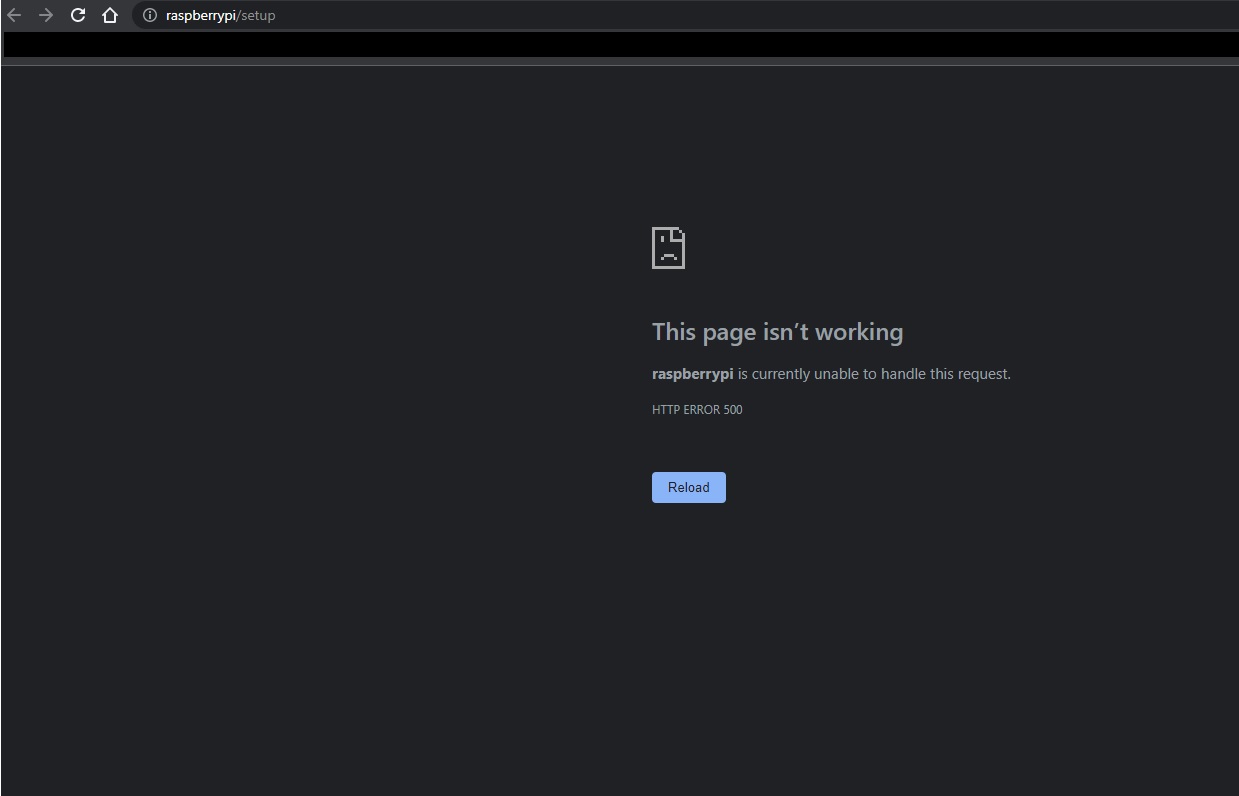View site permissions via the address bar icon
The width and height of the screenshot is (1239, 796).
(149, 15)
